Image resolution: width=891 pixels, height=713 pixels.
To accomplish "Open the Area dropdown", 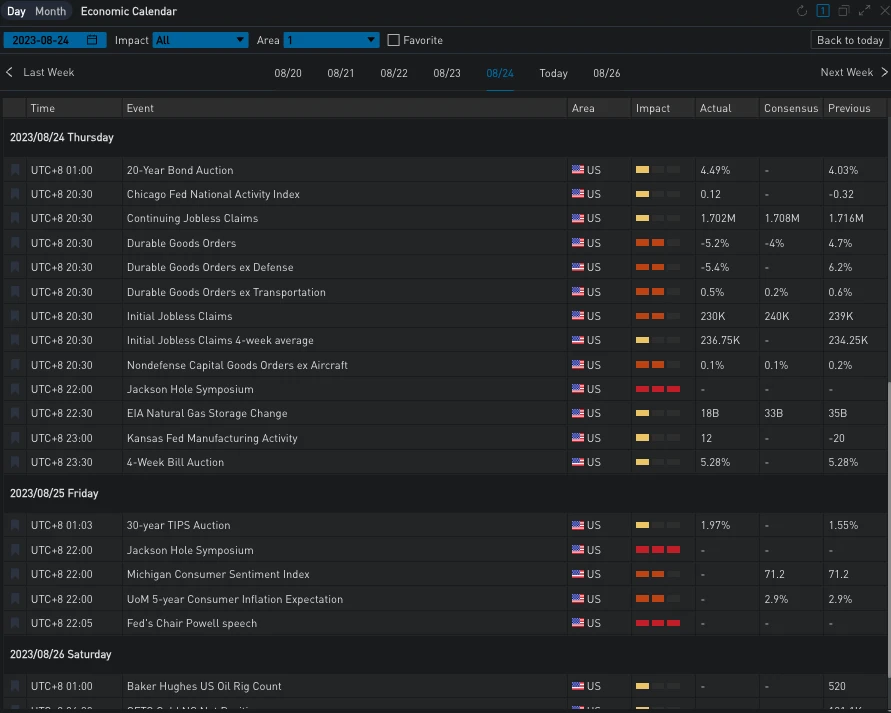I will click(331, 40).
